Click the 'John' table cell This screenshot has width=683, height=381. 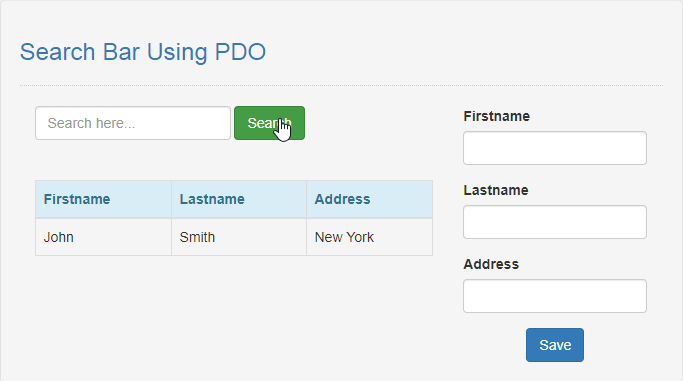point(103,237)
